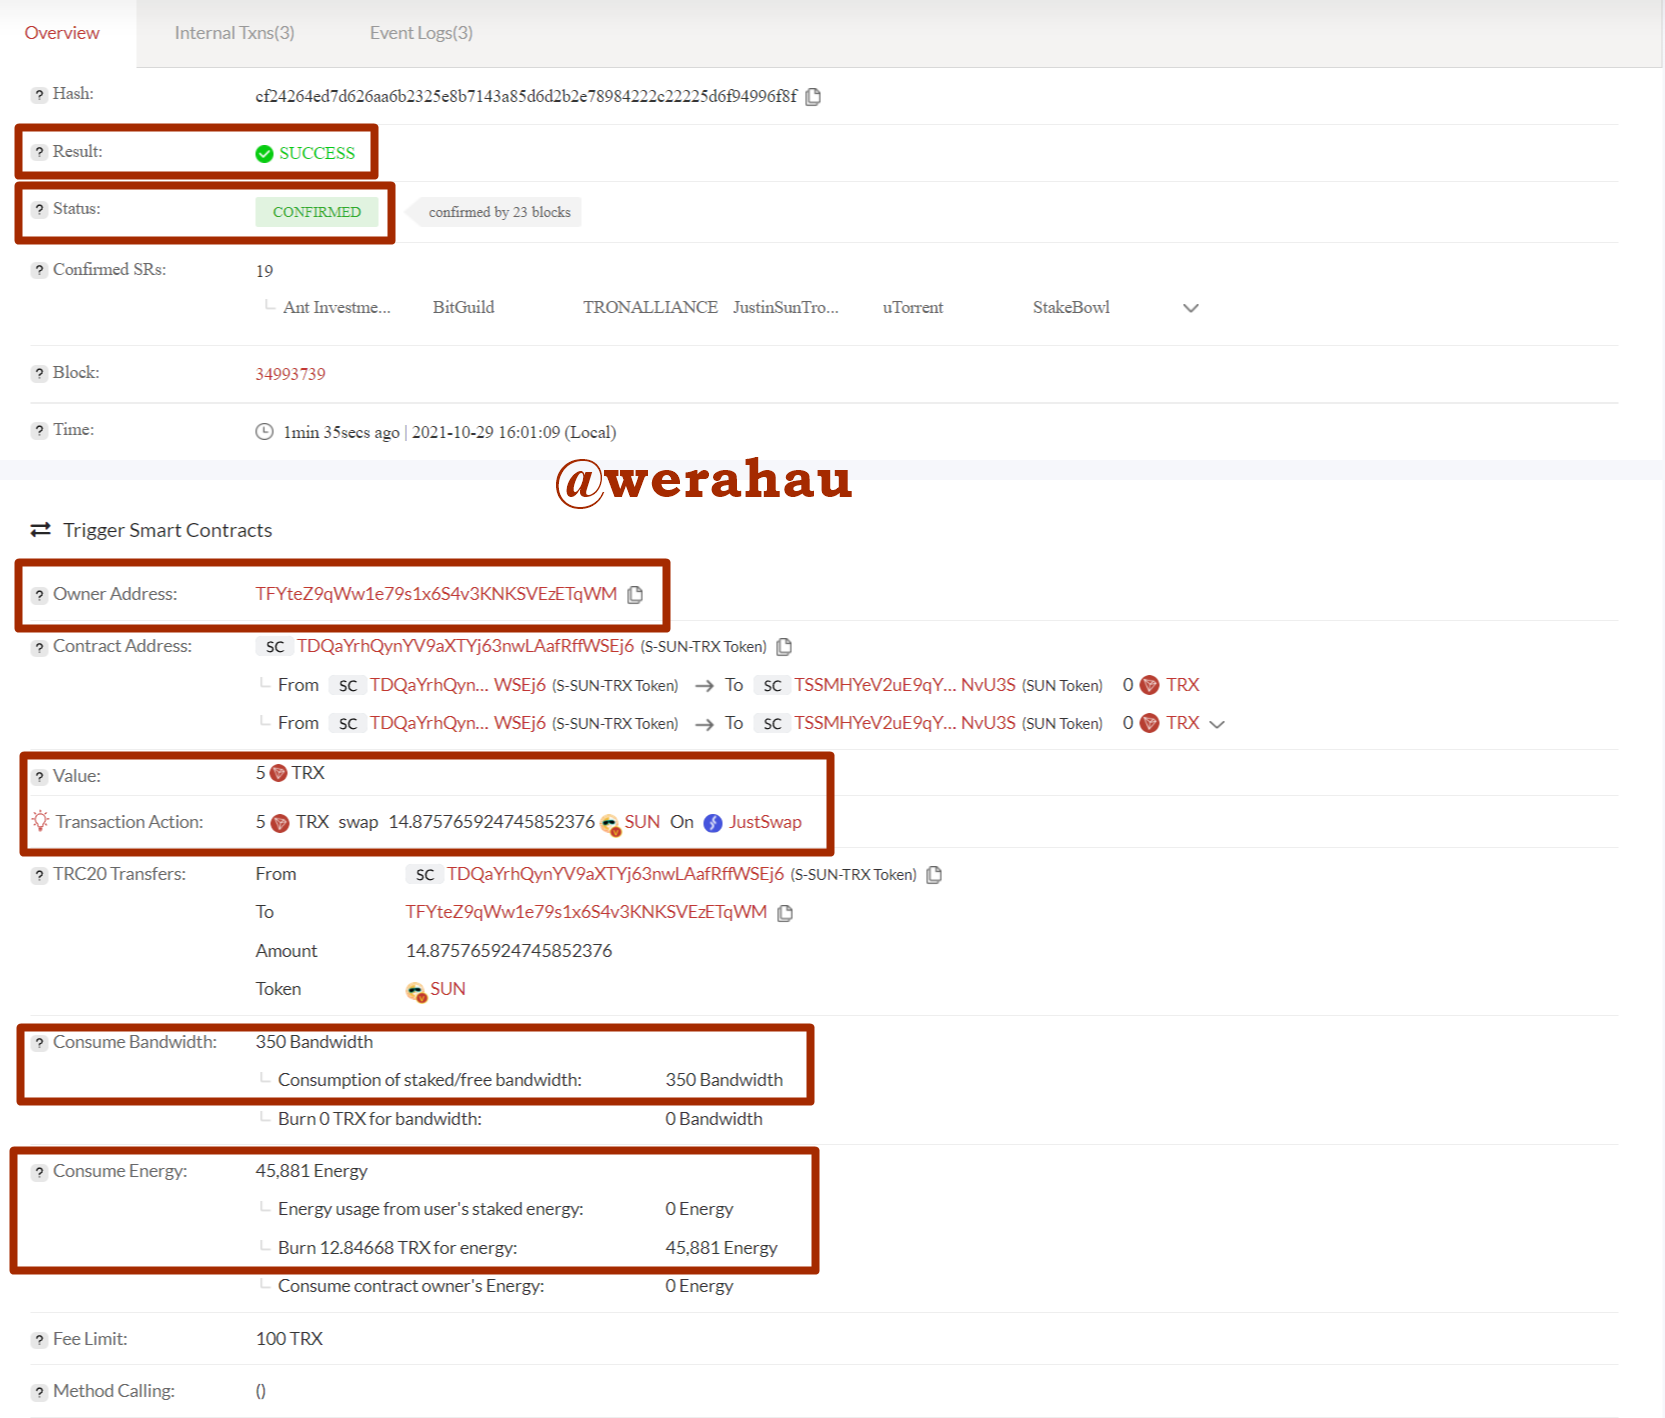
Task: Expand the Confirmed SRs list
Action: [x=1190, y=308]
